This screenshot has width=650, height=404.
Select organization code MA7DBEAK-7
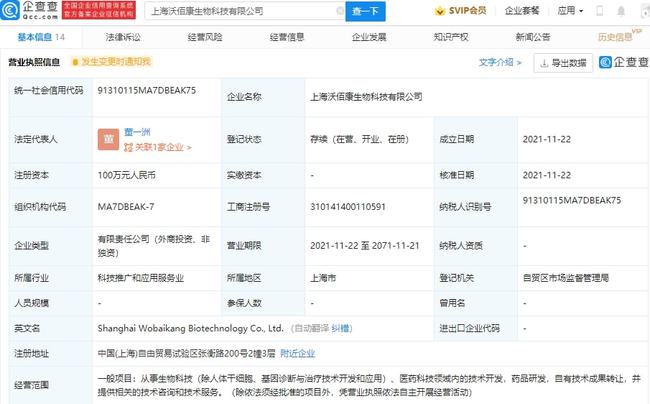coord(126,207)
